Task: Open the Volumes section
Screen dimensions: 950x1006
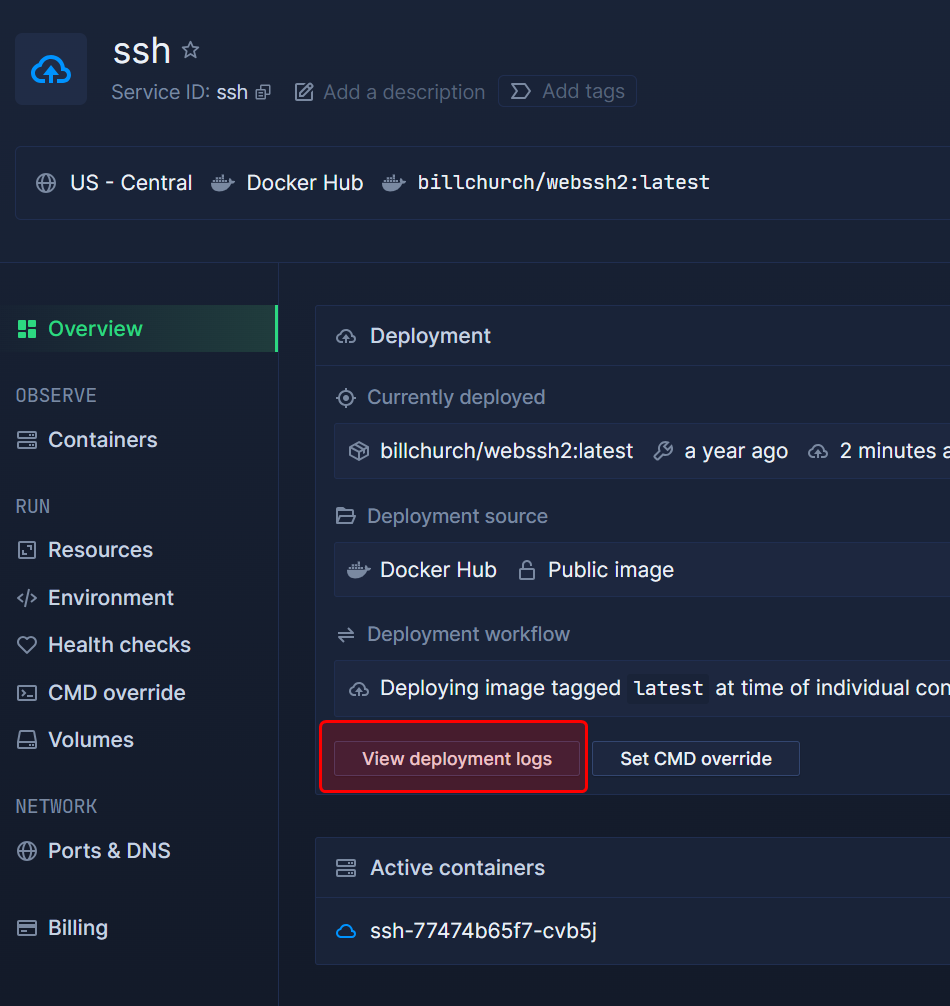Action: (90, 740)
